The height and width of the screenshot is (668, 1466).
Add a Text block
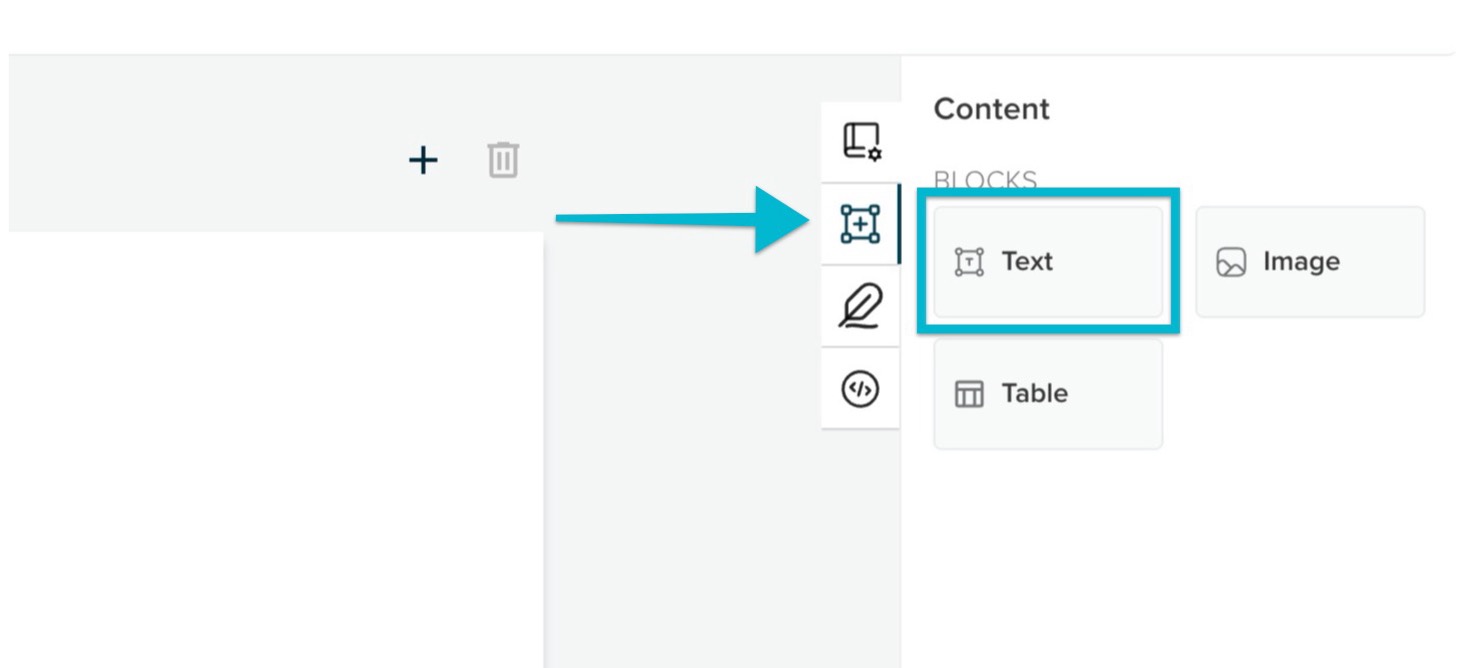point(1048,262)
